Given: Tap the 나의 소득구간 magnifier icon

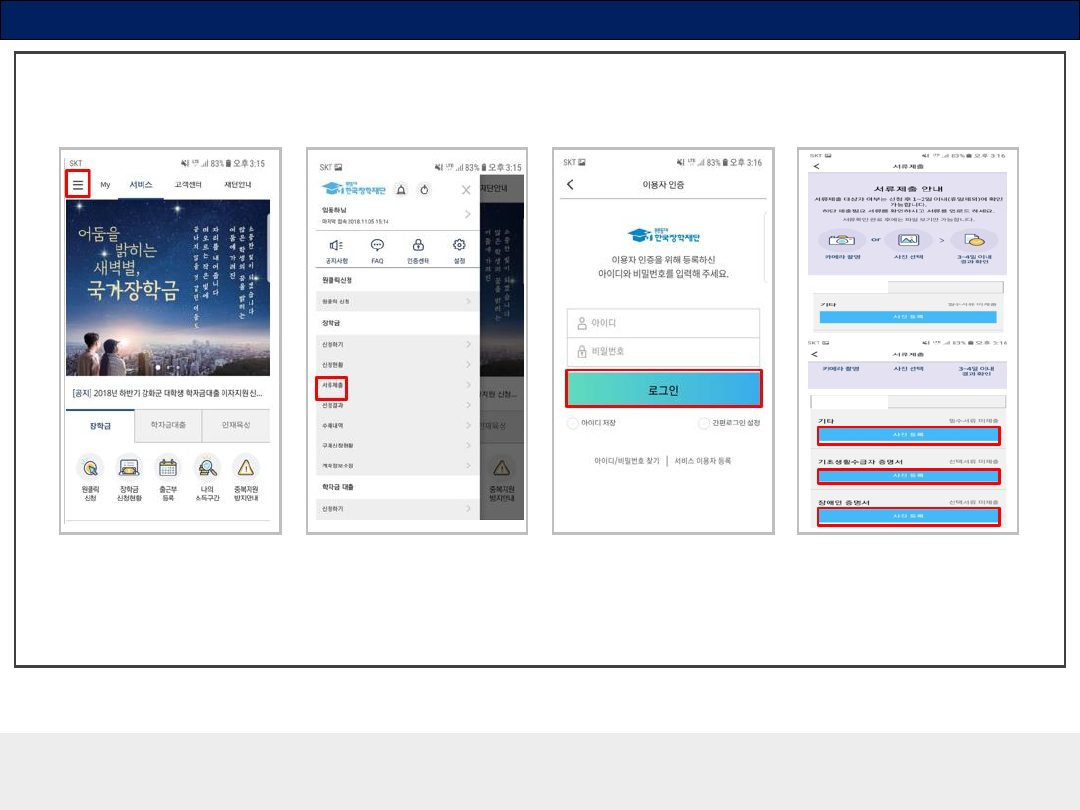Looking at the screenshot, I should [207, 467].
